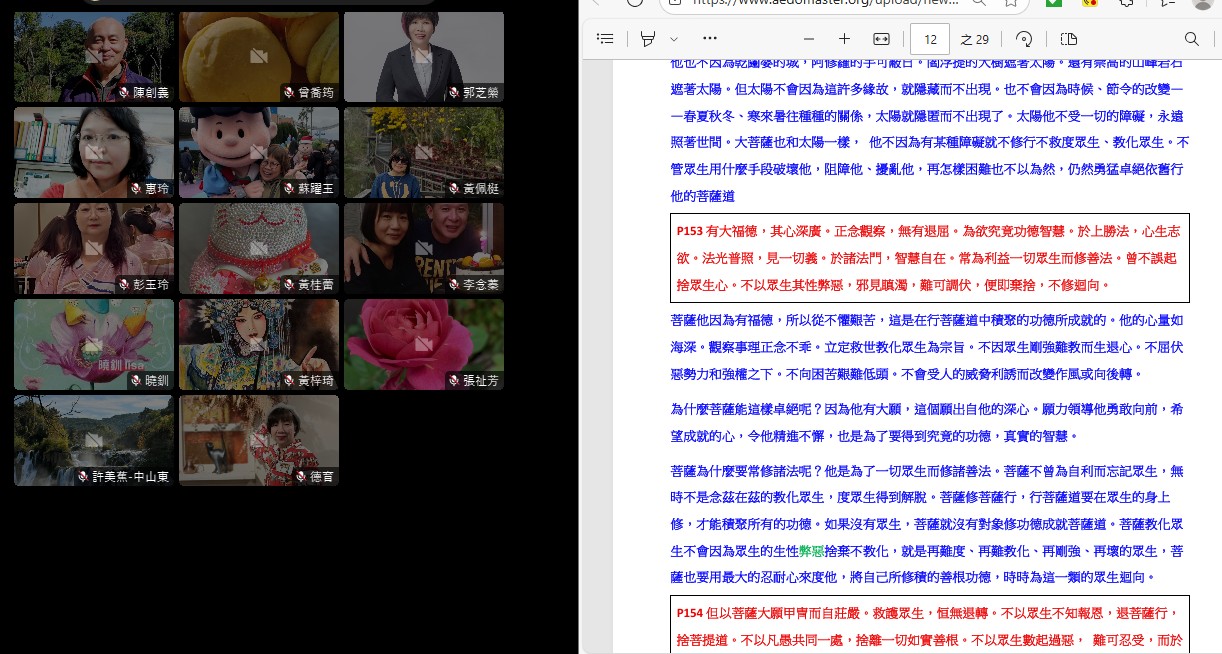
Task: Select the PDF highlight tool
Action: click(x=648, y=39)
